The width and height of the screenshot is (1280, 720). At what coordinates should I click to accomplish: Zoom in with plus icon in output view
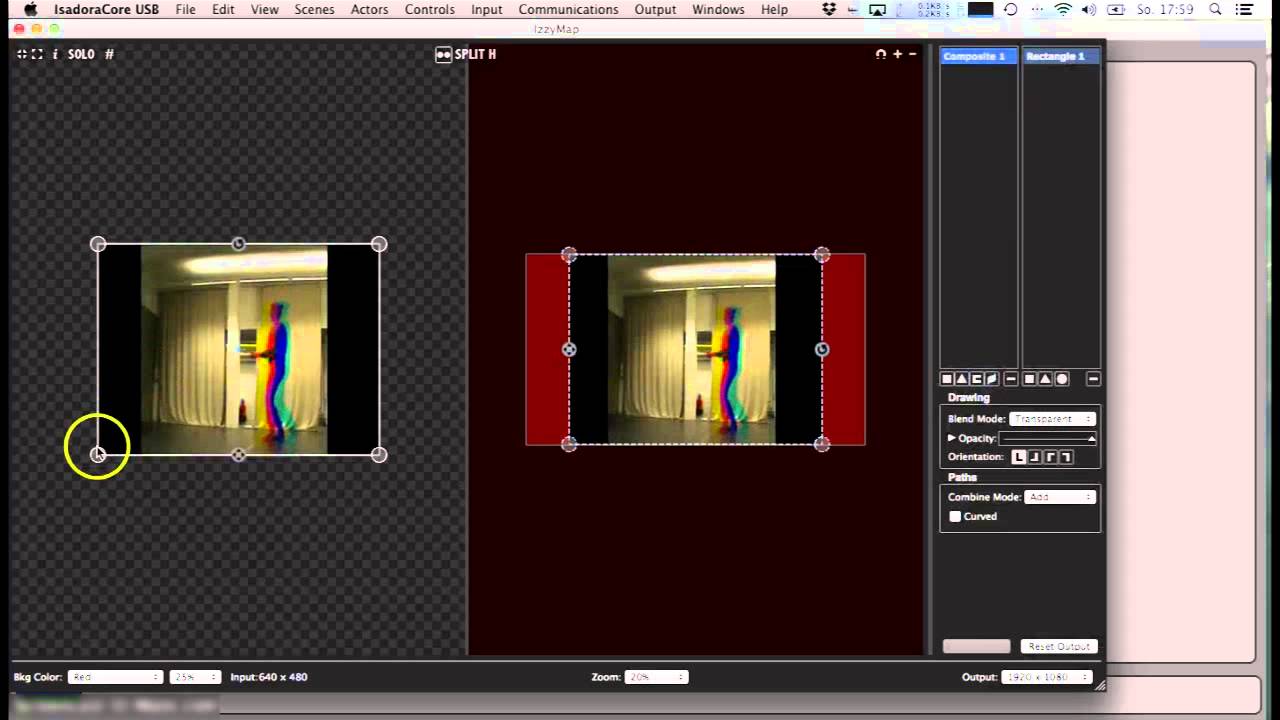[898, 54]
